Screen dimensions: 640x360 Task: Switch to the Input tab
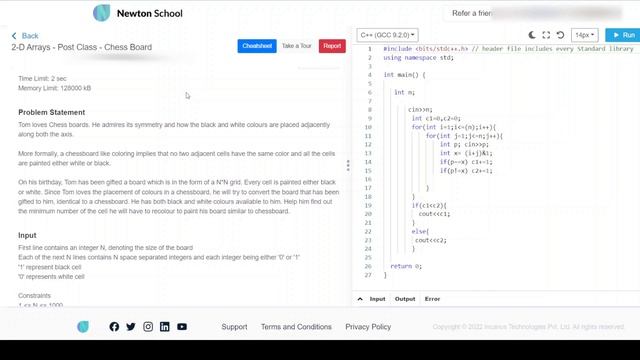pos(377,299)
